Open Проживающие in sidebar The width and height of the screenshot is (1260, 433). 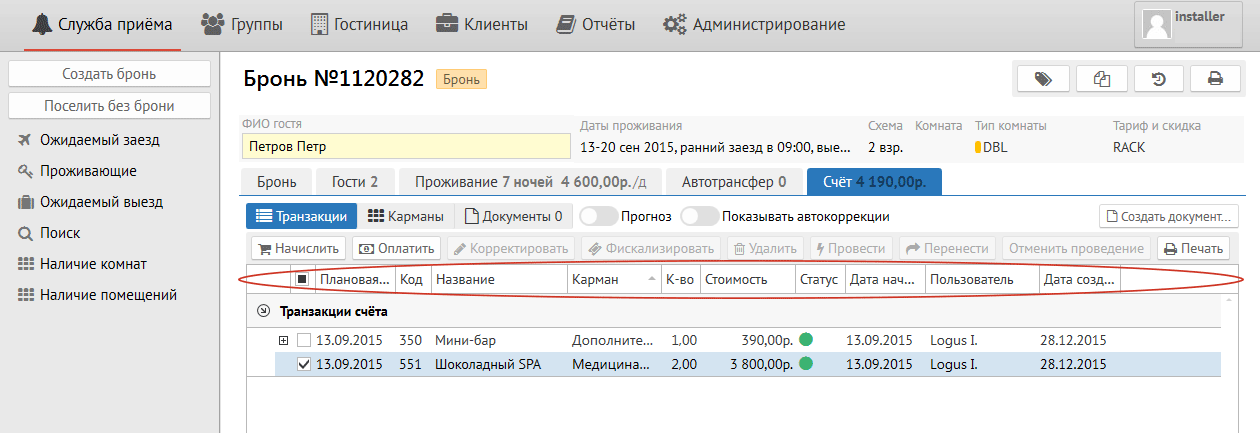pyautogui.click(x=88, y=171)
